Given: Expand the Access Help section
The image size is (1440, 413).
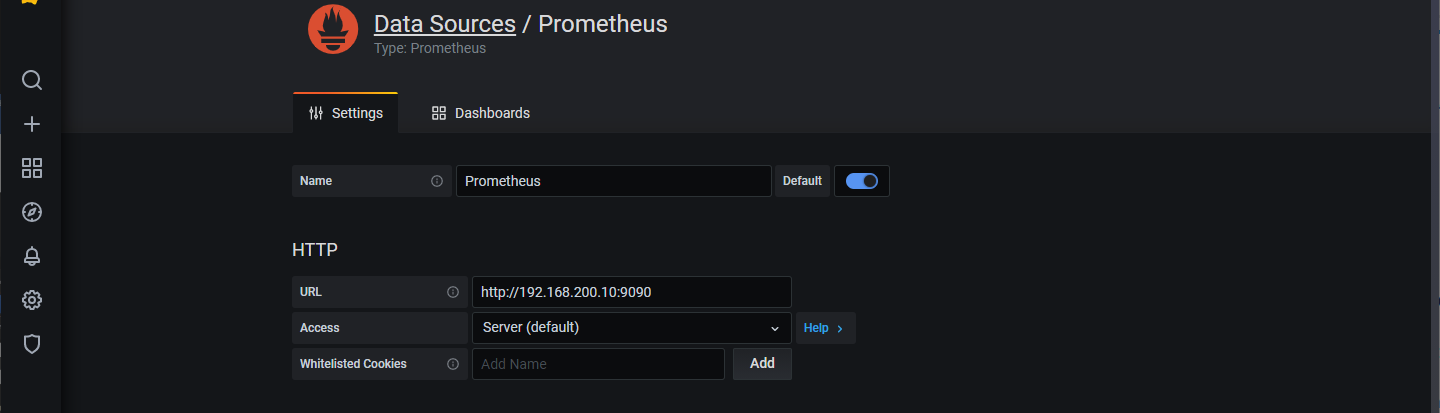Looking at the screenshot, I should point(824,328).
